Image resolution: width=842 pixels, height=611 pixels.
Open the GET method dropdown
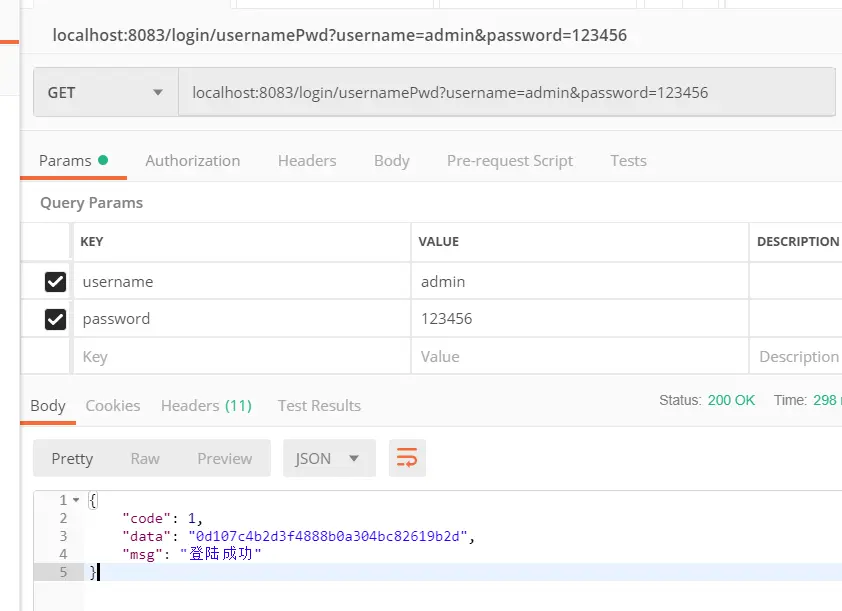pyautogui.click(x=105, y=92)
